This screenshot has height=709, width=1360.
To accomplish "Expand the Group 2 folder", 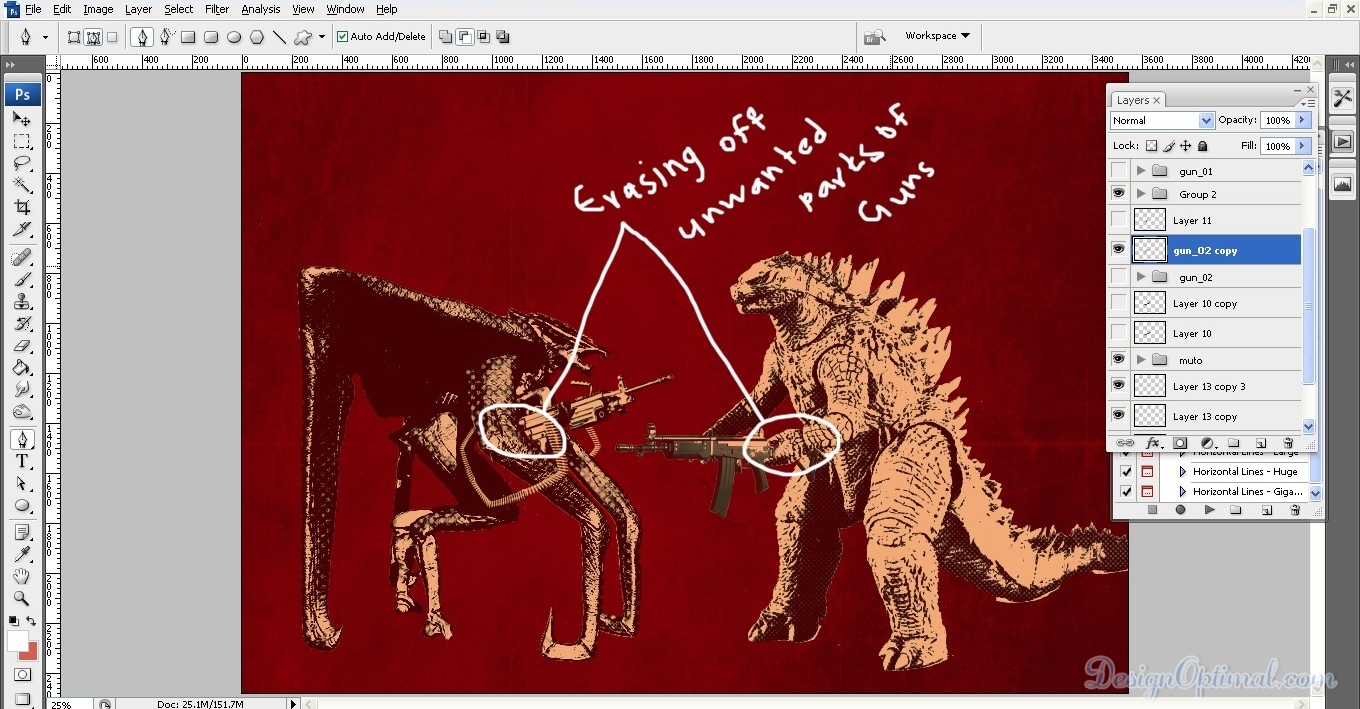I will pyautogui.click(x=1141, y=194).
